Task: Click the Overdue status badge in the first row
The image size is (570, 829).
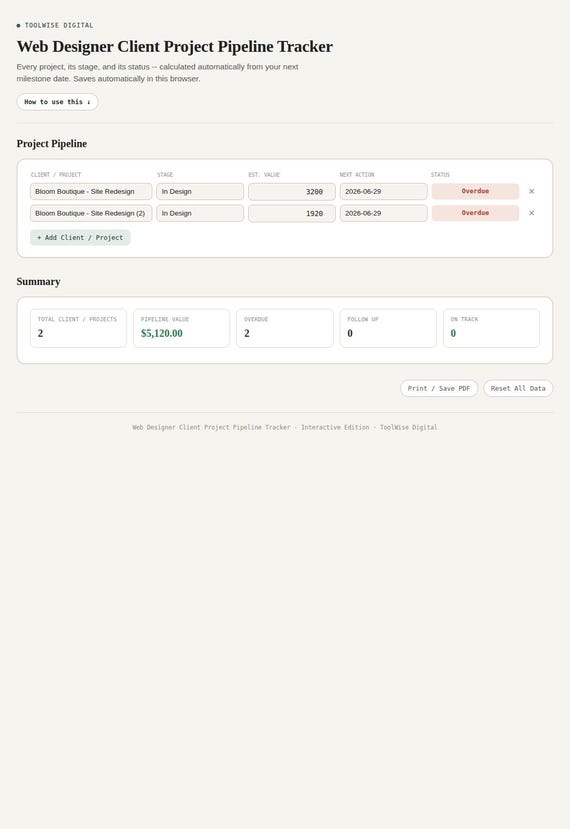Action: coord(475,191)
